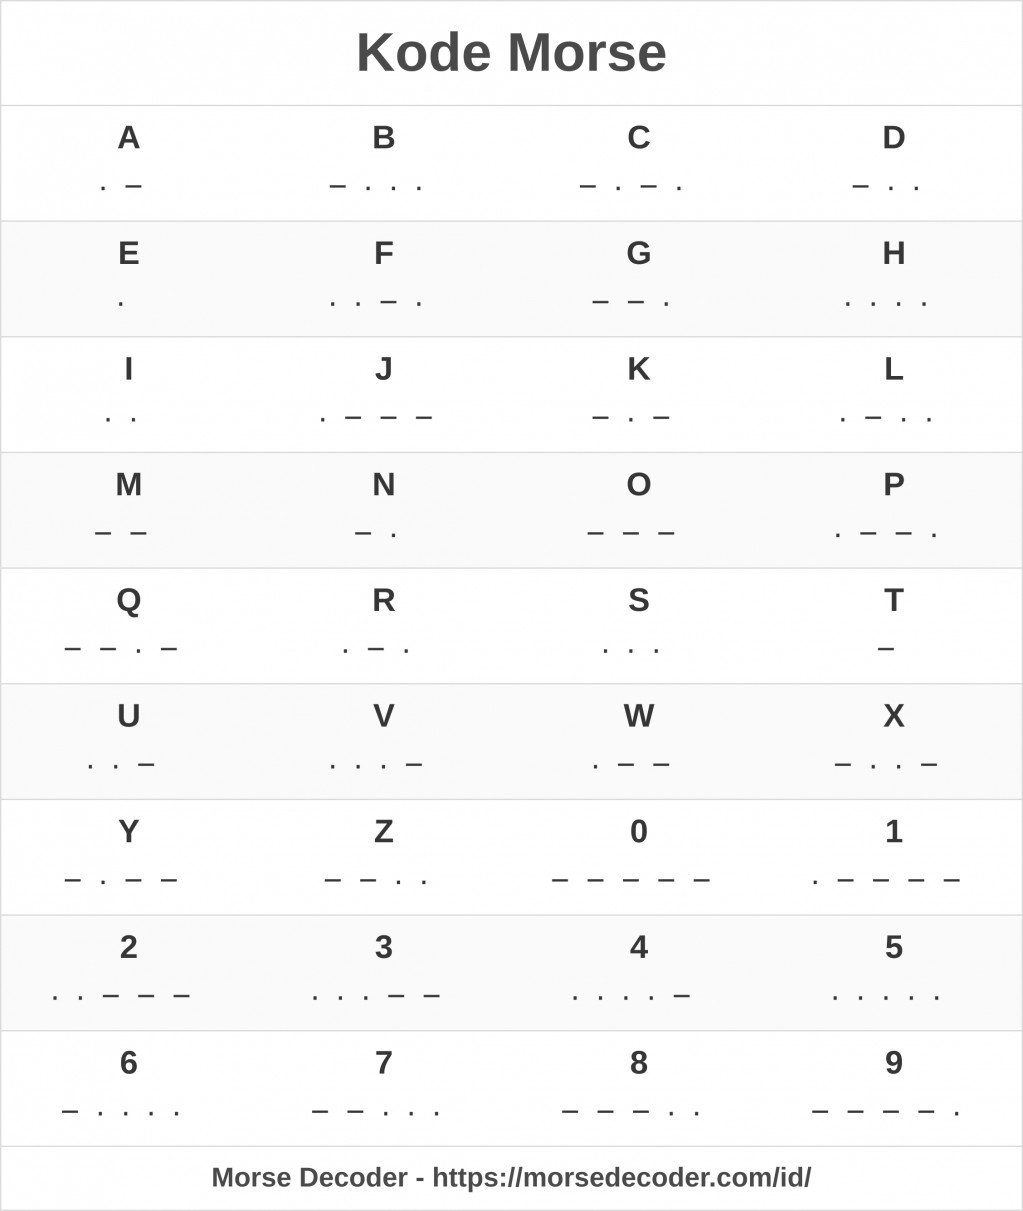This screenshot has width=1023, height=1211.
Task: Click the letter G heading
Action: pos(639,254)
